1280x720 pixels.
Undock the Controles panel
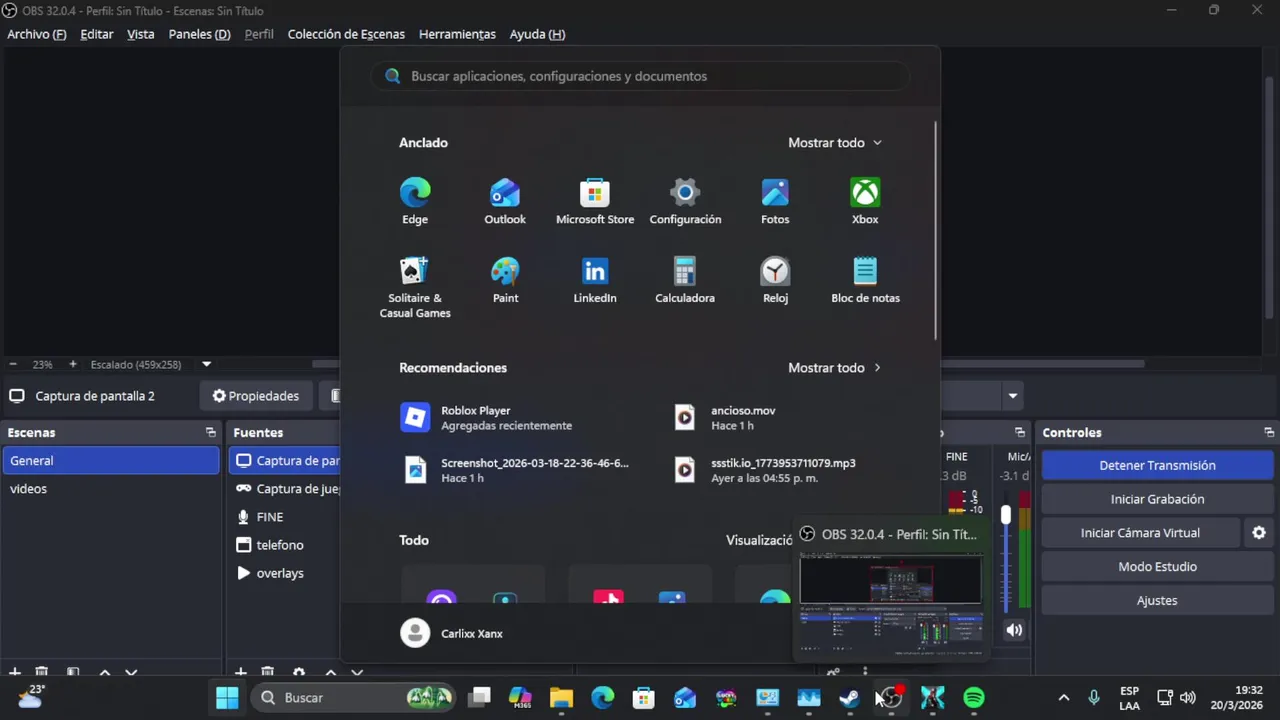[1269, 433]
